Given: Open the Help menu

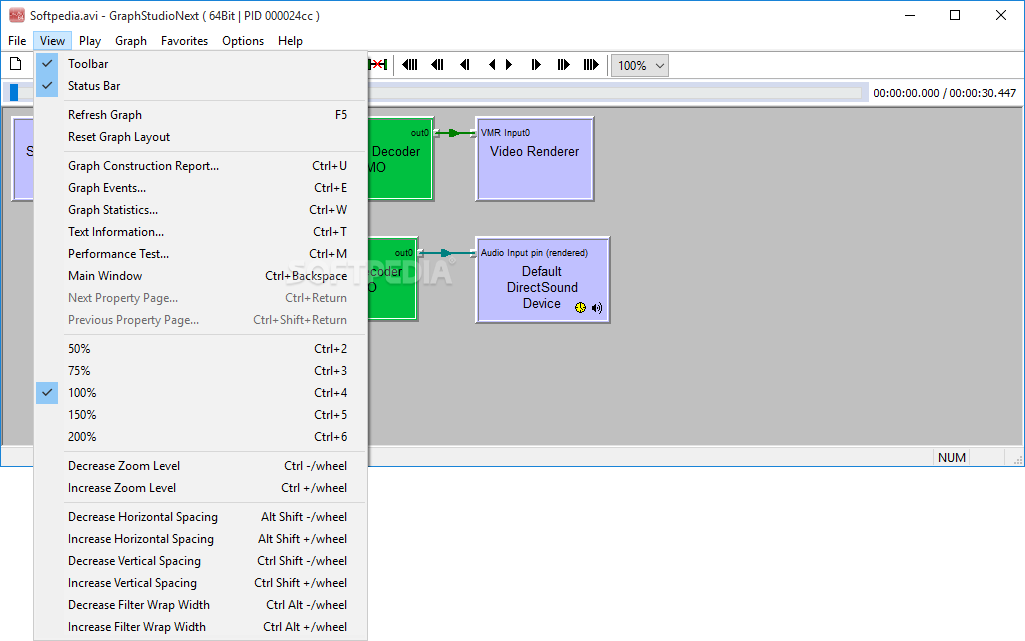Looking at the screenshot, I should [x=290, y=41].
